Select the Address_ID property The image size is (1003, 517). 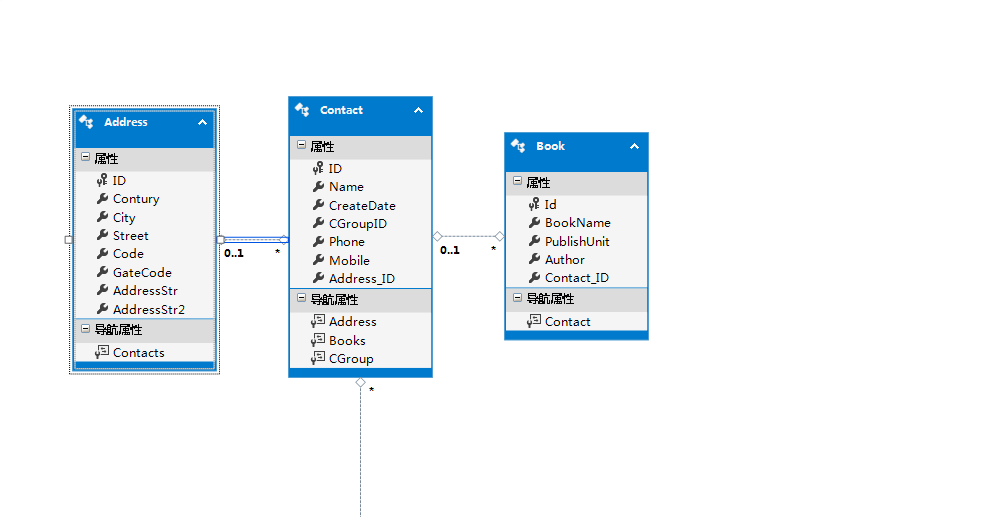click(361, 278)
